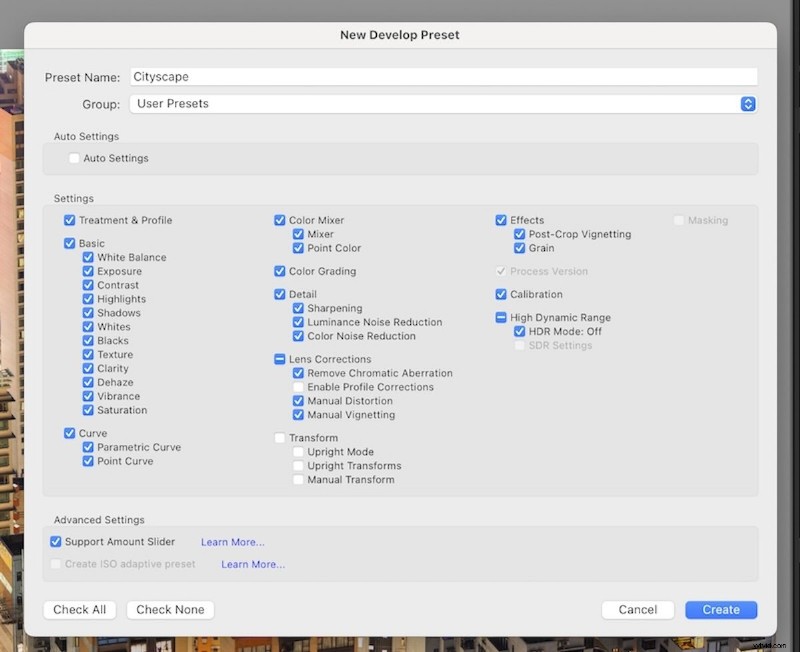Click the Check None button
Image resolution: width=800 pixels, height=652 pixels.
(x=169, y=609)
